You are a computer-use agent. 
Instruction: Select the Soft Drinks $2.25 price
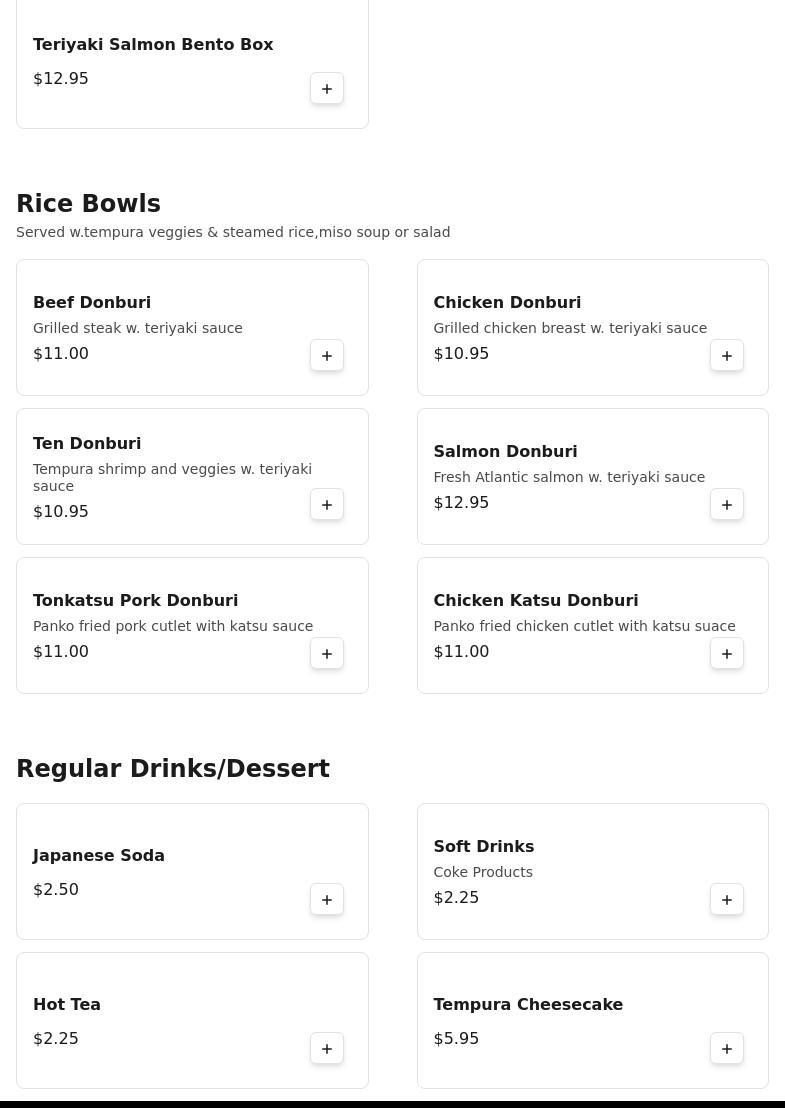point(456,898)
